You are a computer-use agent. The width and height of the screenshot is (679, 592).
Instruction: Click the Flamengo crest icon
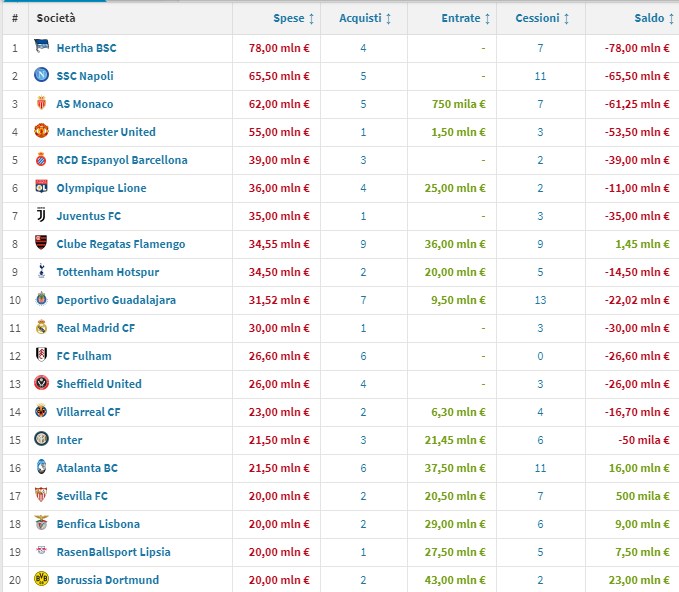click(42, 243)
